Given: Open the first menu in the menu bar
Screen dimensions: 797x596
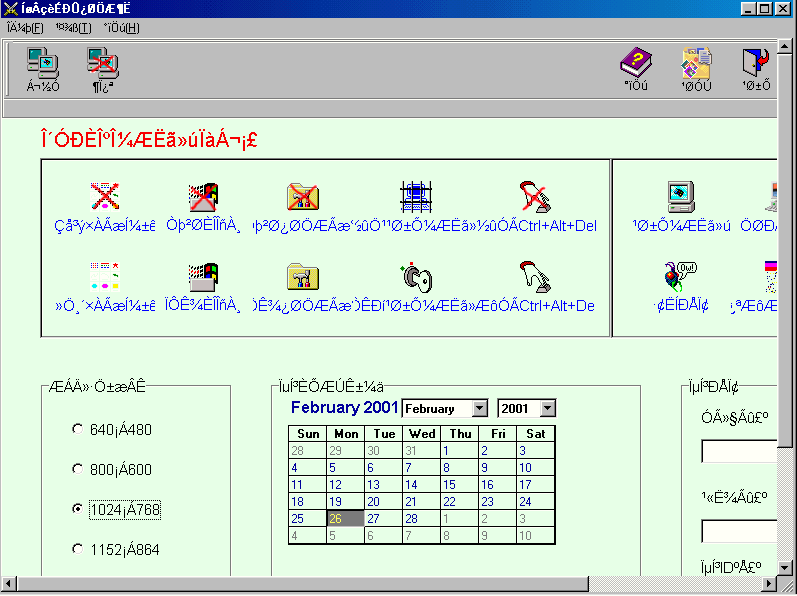Looking at the screenshot, I should click(x=25, y=27).
